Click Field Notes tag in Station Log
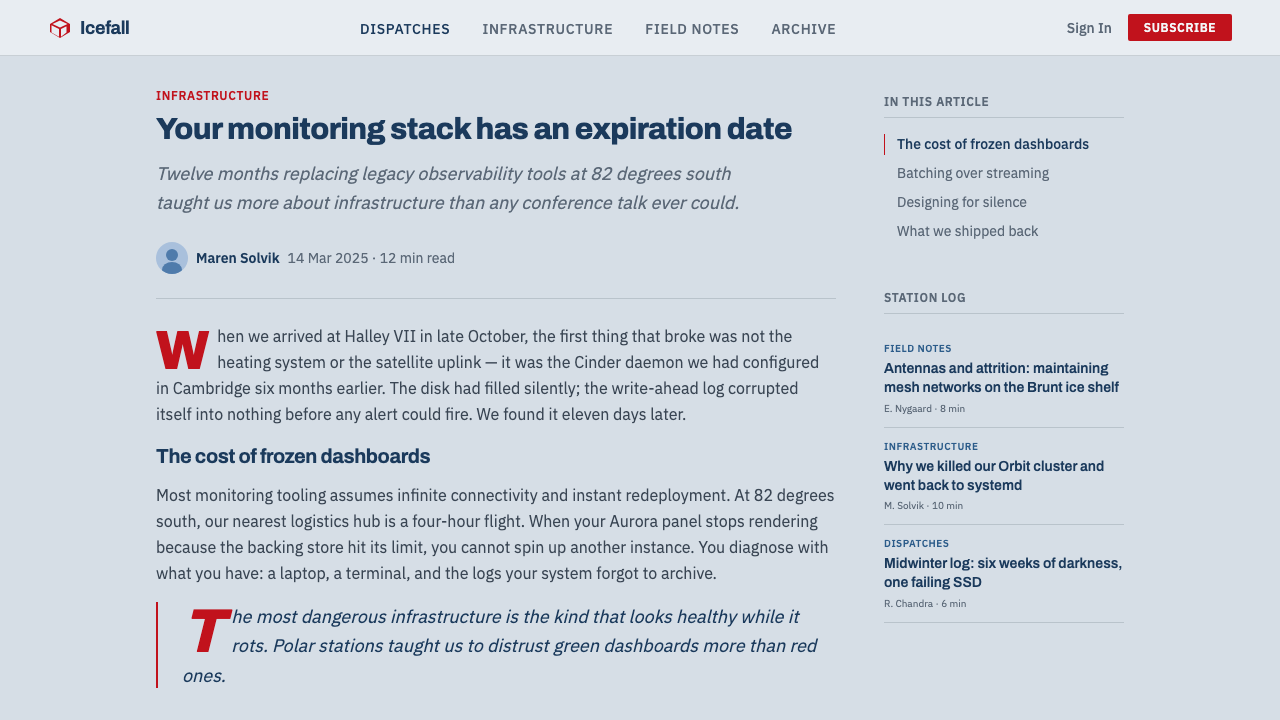 (x=918, y=349)
